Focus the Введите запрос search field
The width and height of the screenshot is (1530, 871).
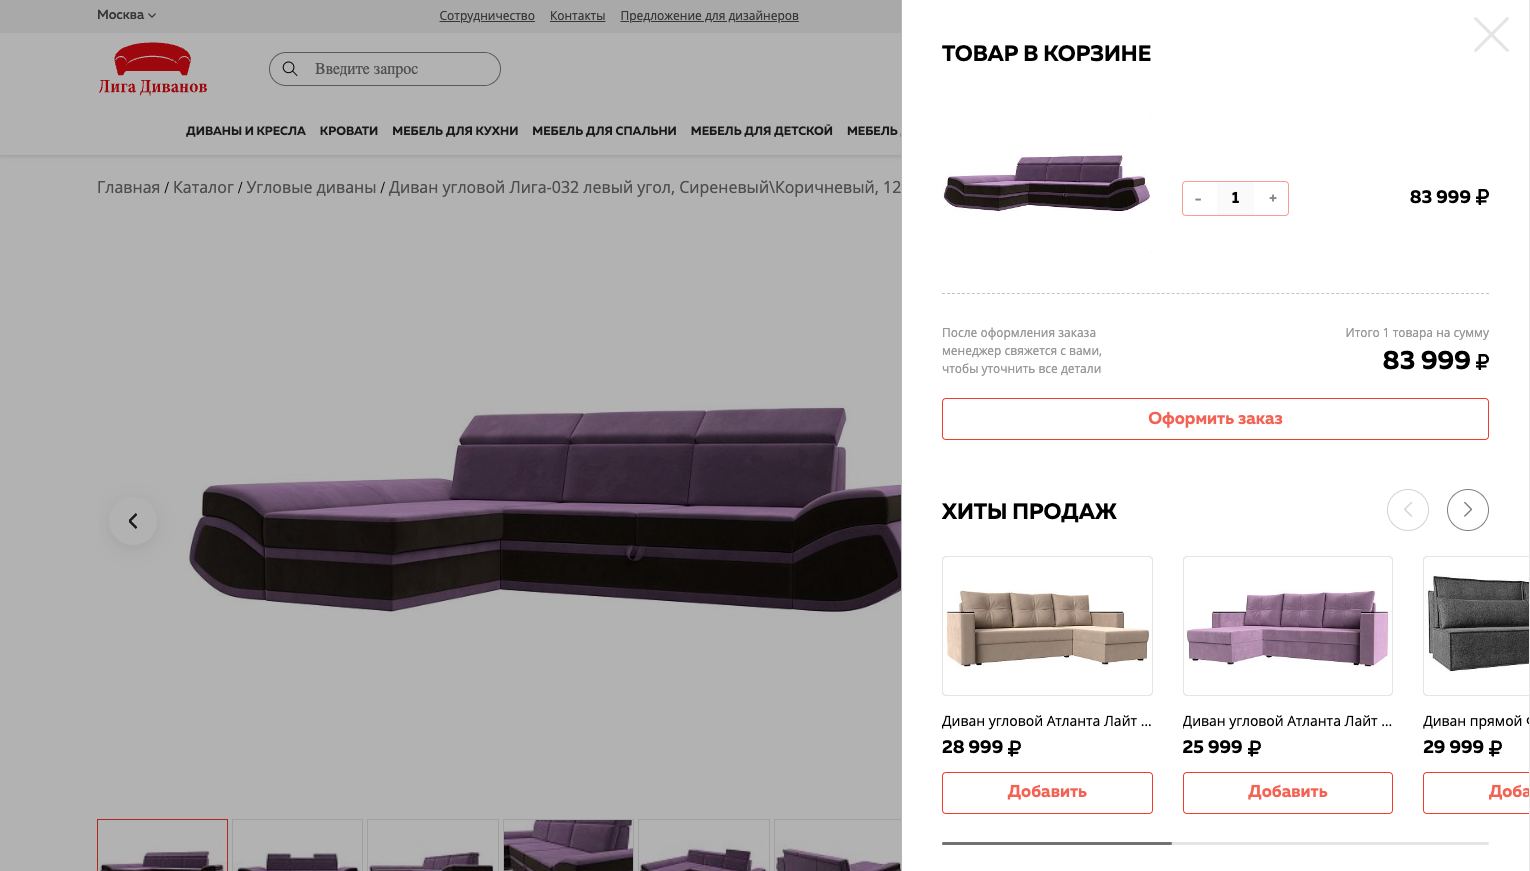400,69
